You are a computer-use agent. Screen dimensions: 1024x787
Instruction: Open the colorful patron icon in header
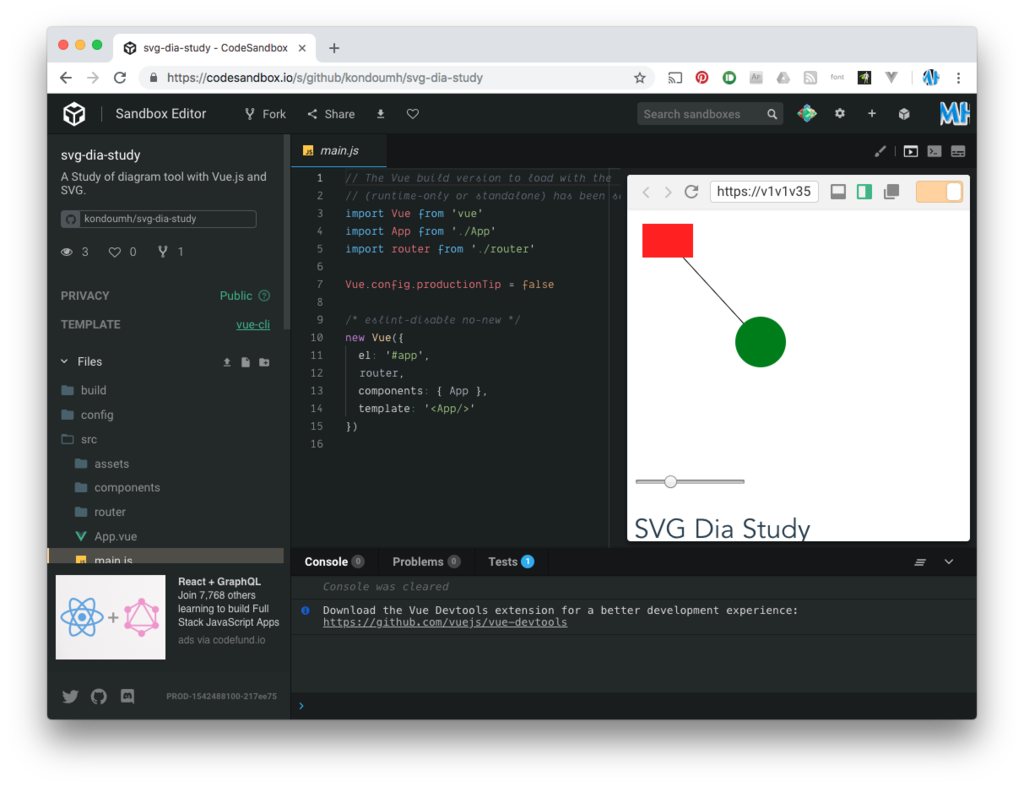point(807,114)
